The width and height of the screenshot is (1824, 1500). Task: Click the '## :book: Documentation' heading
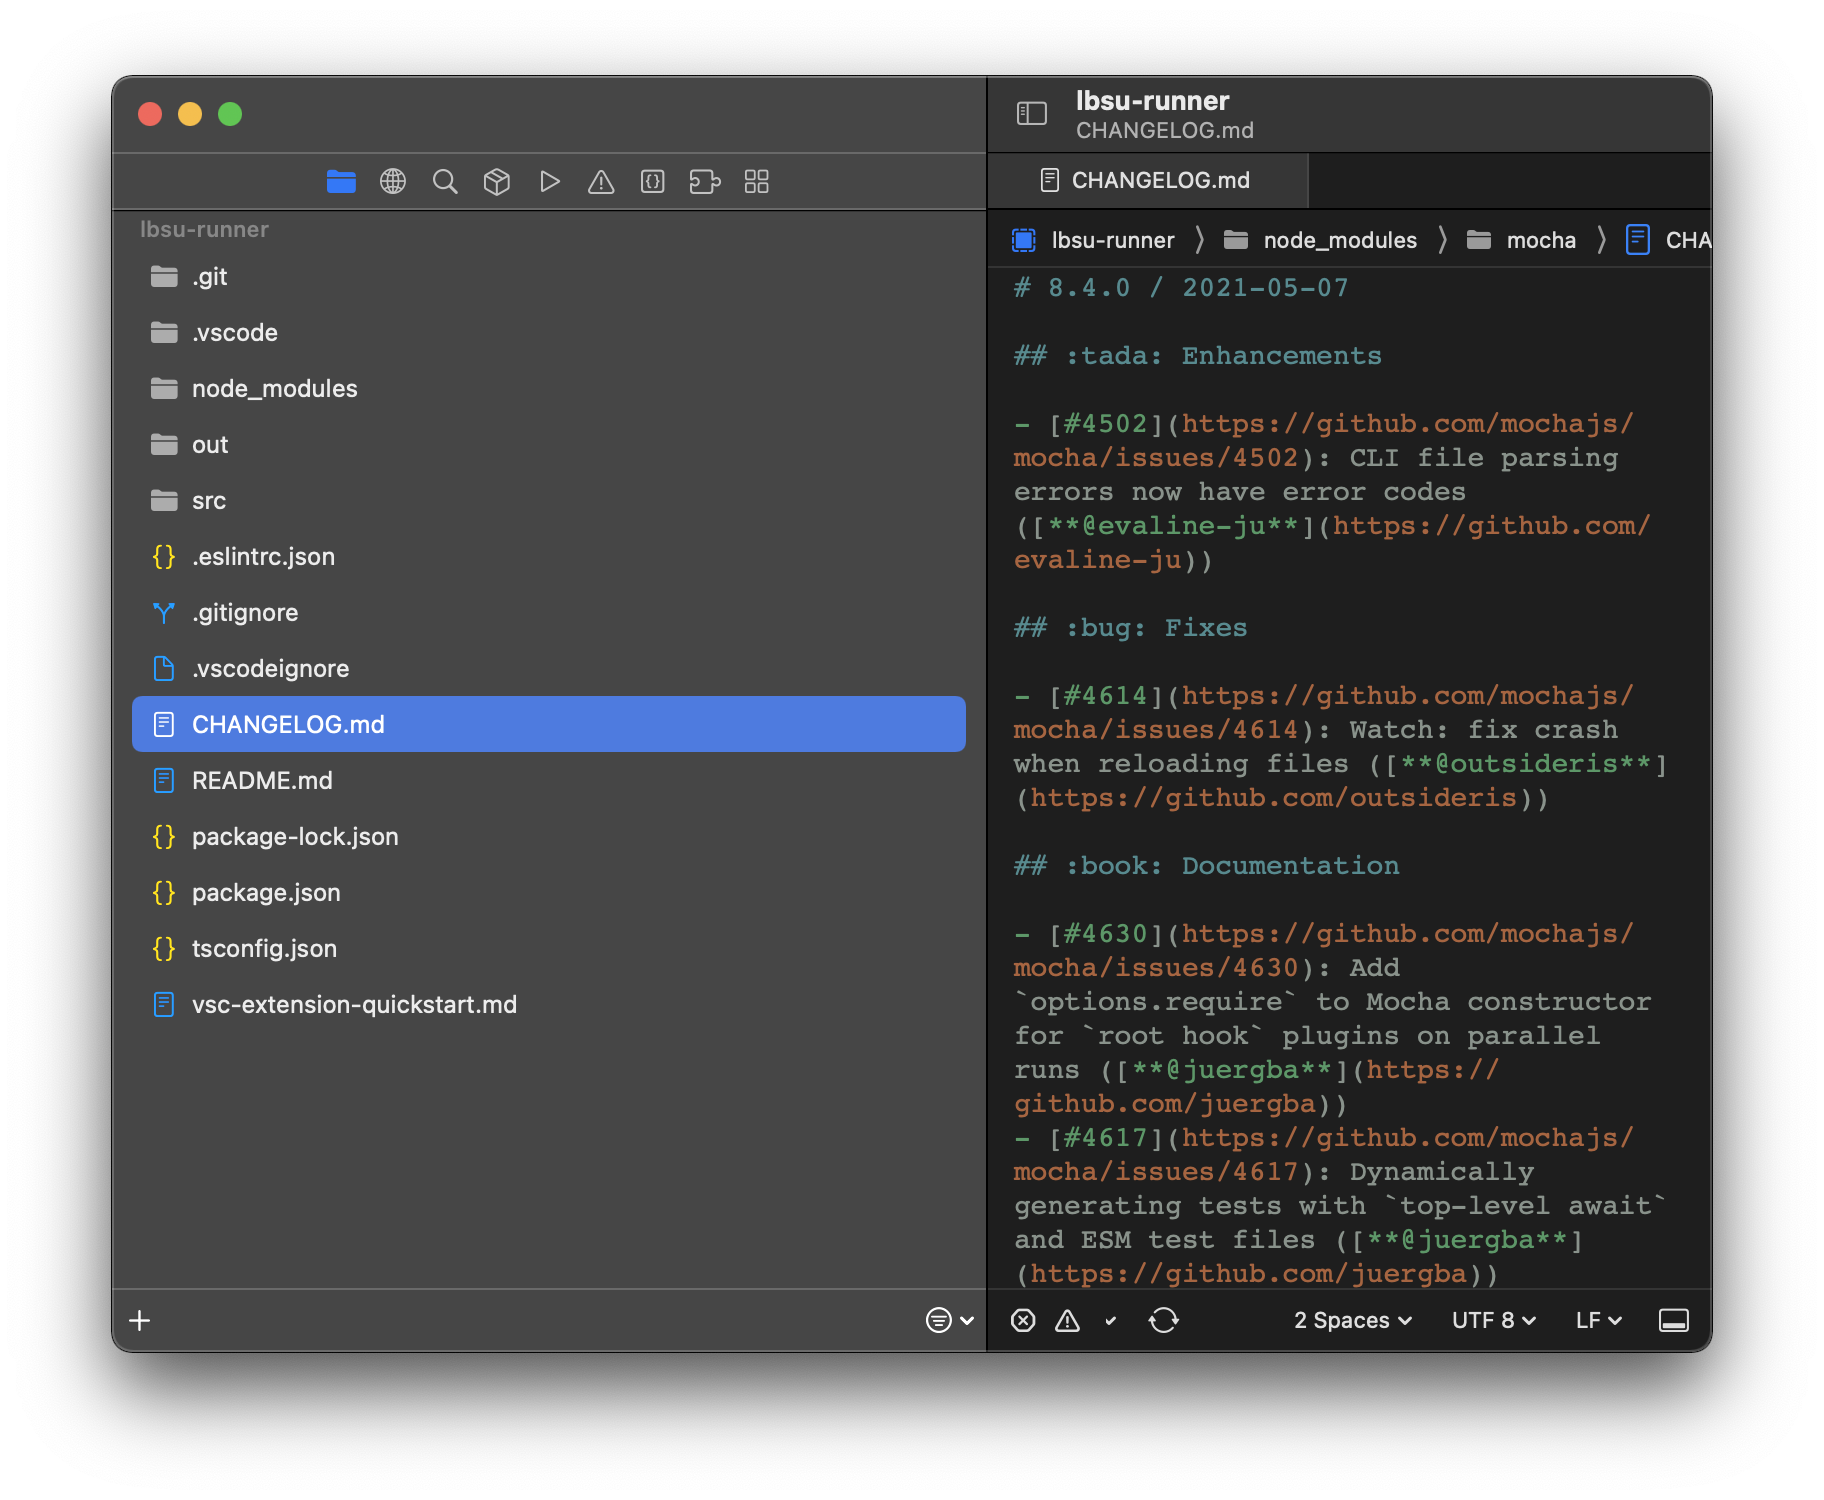[x=1206, y=866]
